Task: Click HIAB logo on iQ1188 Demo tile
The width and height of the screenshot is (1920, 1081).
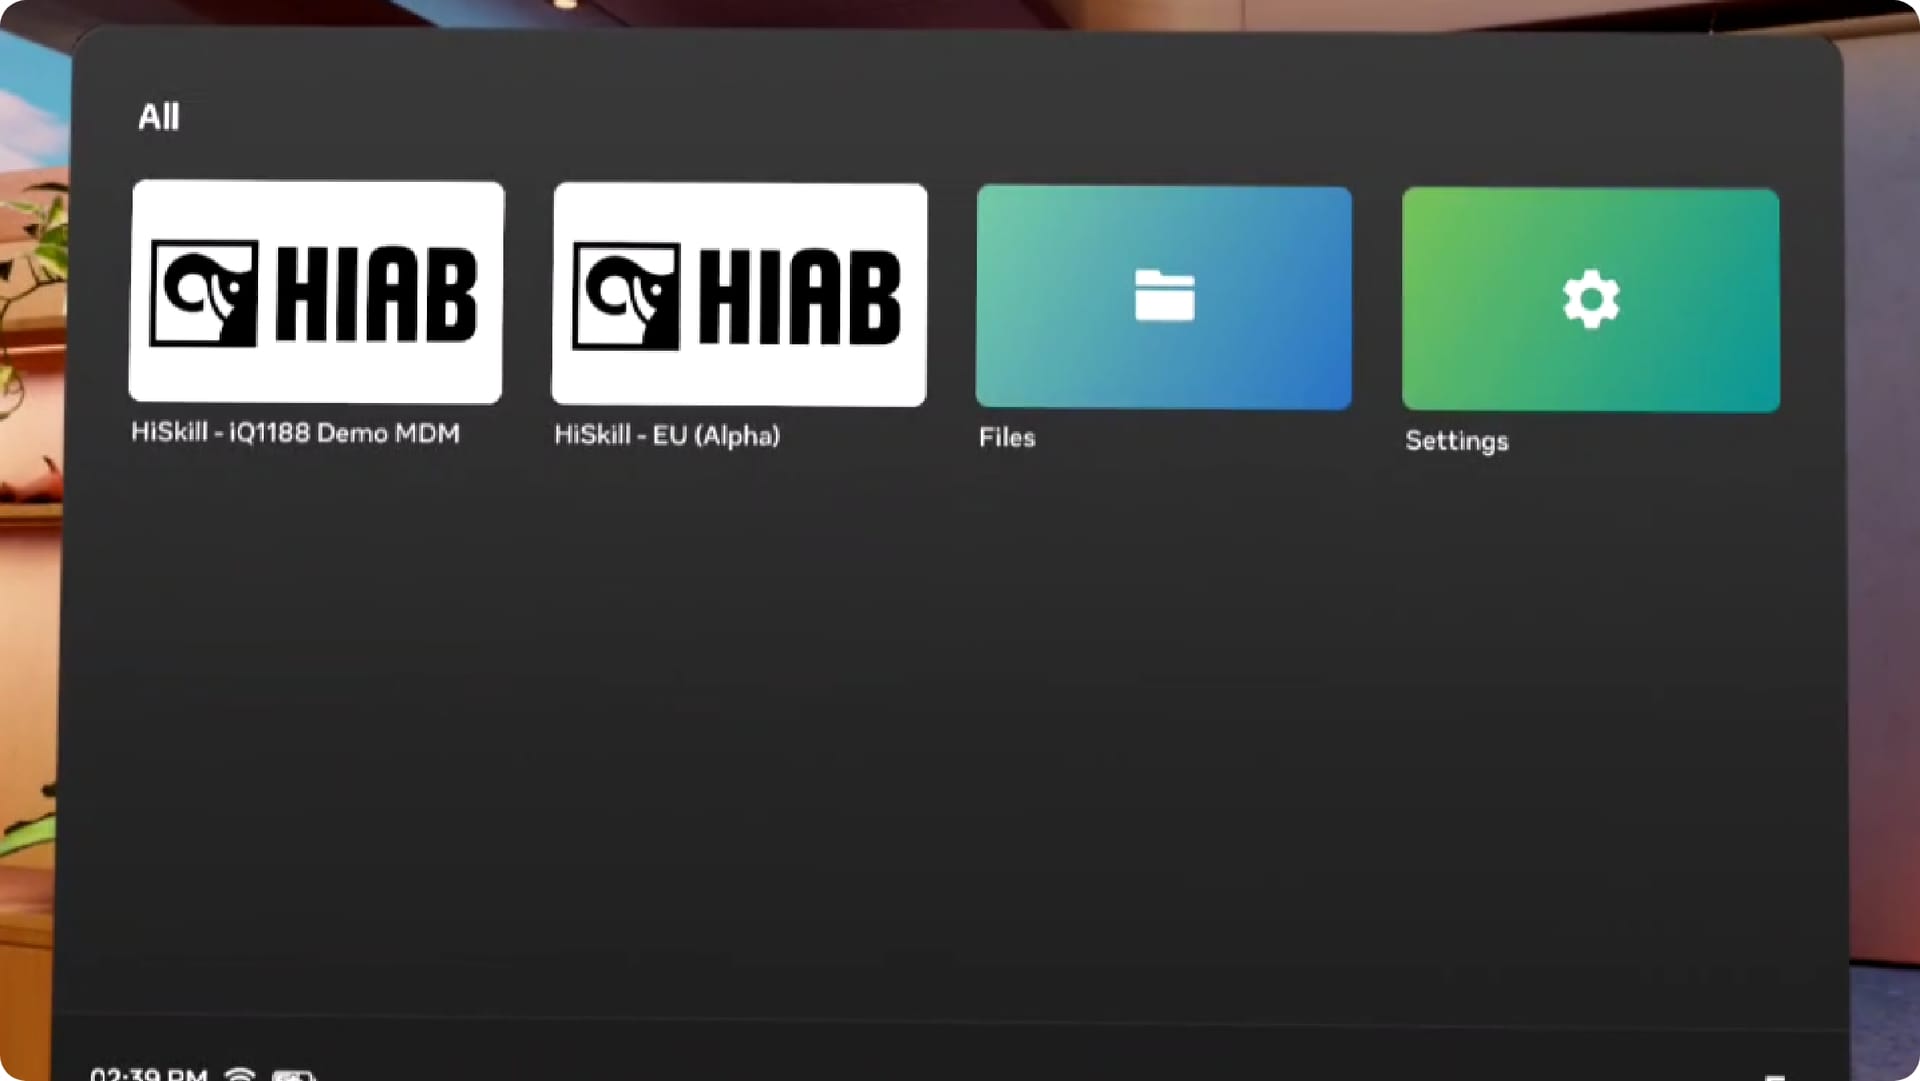Action: [314, 294]
